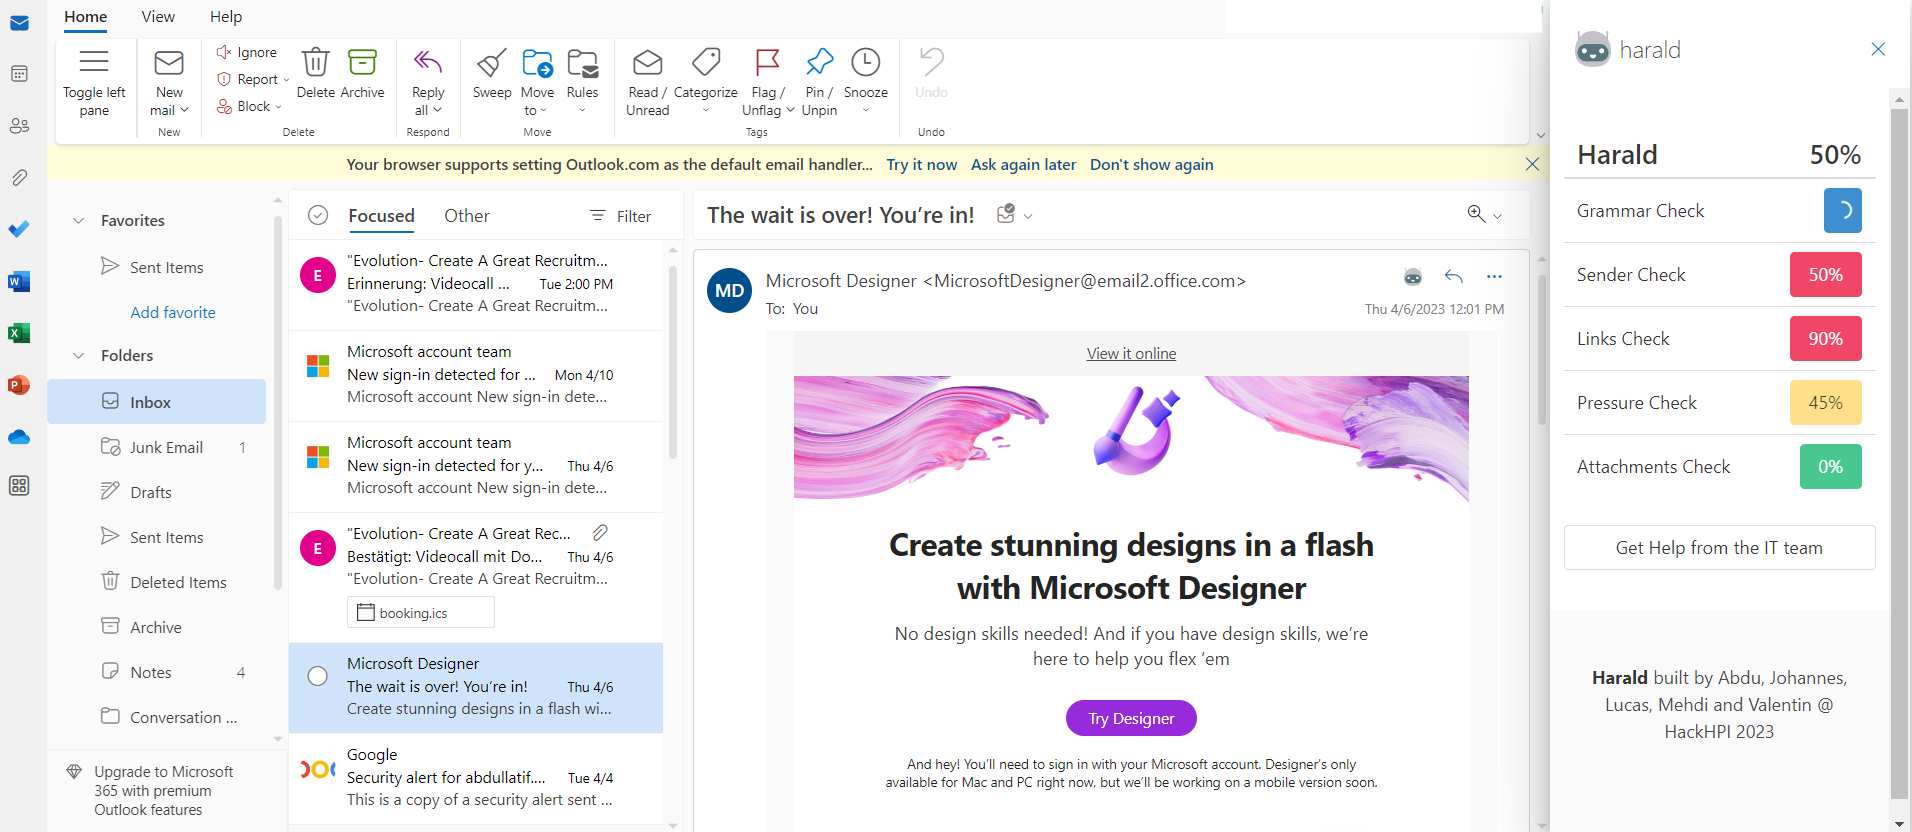This screenshot has width=1912, height=832.
Task: Collapse Favorites section chevron
Action: tap(79, 220)
